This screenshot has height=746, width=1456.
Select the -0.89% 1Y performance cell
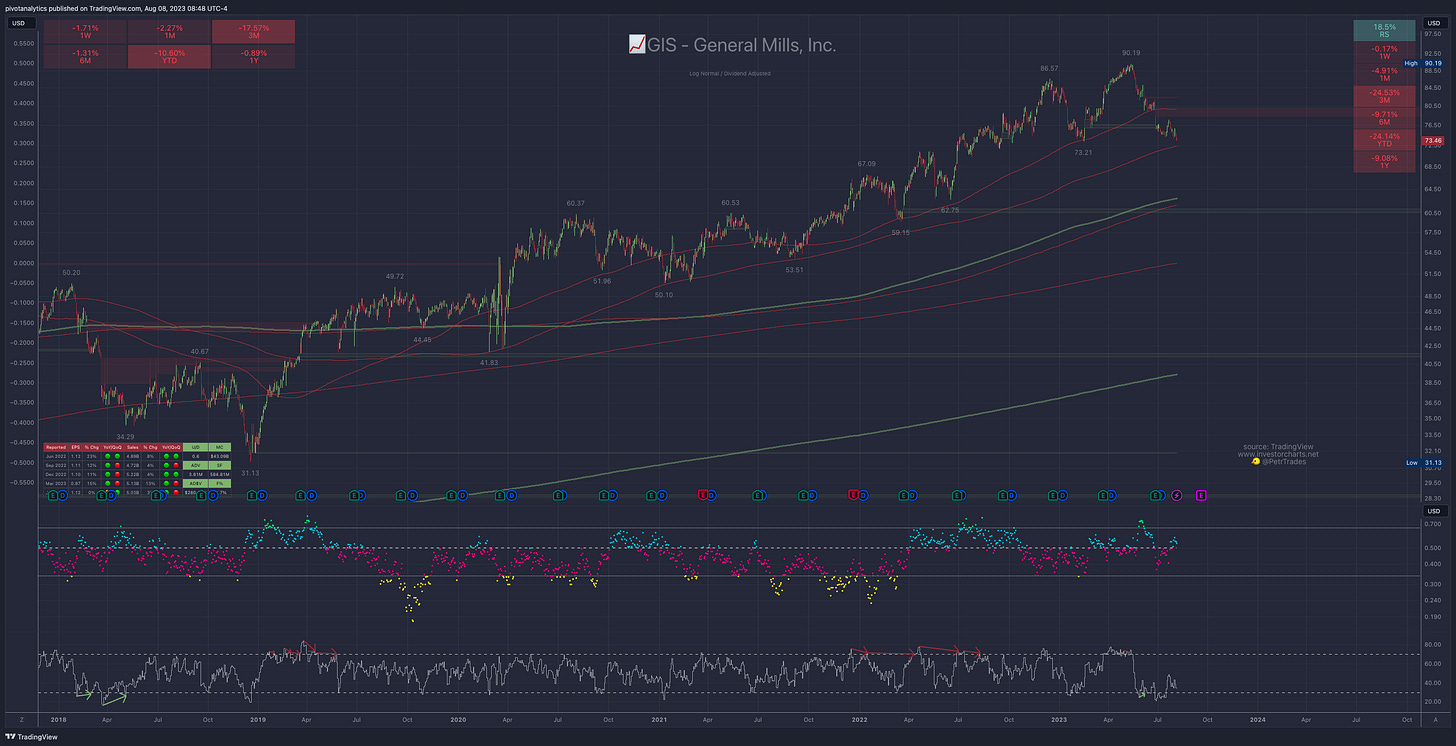coord(253,57)
